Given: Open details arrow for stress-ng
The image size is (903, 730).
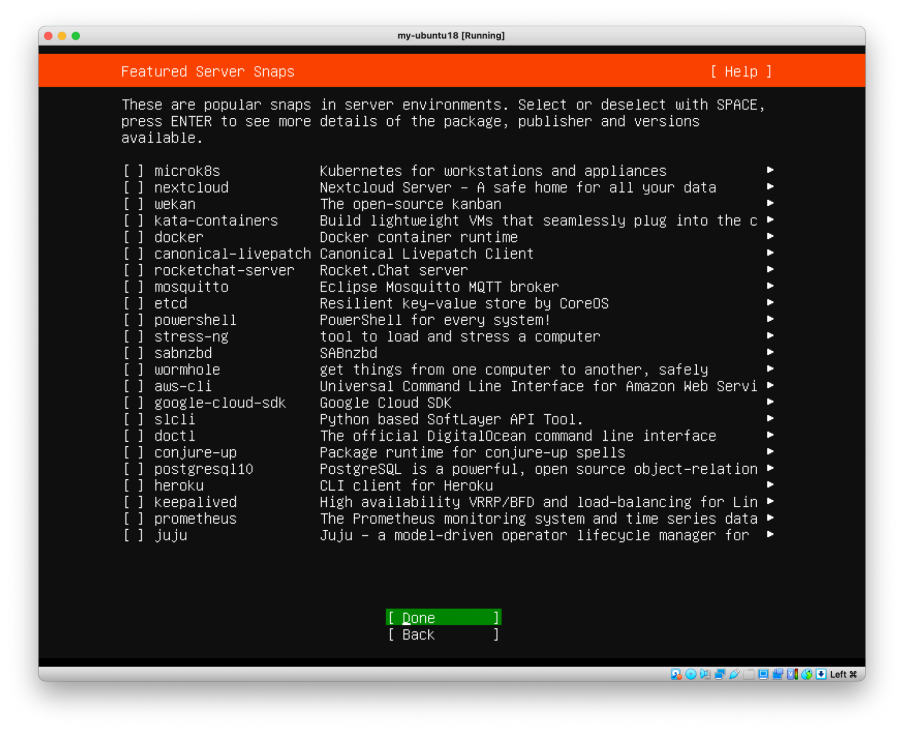Looking at the screenshot, I should 770,336.
